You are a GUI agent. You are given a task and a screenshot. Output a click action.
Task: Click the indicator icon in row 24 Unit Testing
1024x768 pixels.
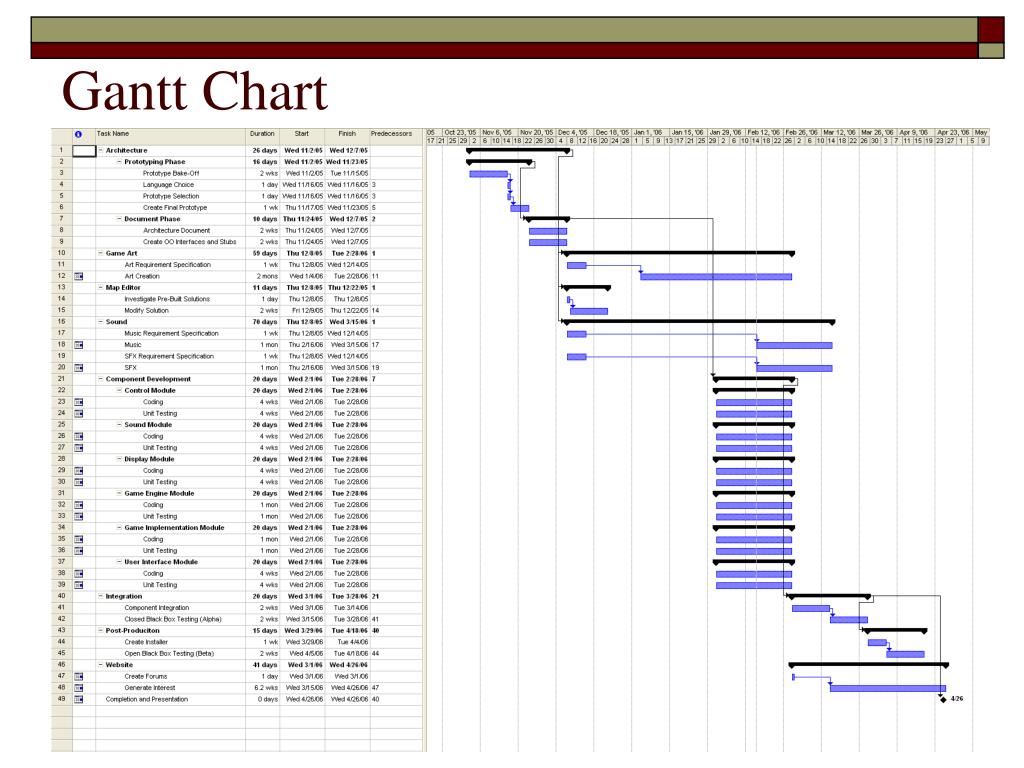click(79, 413)
